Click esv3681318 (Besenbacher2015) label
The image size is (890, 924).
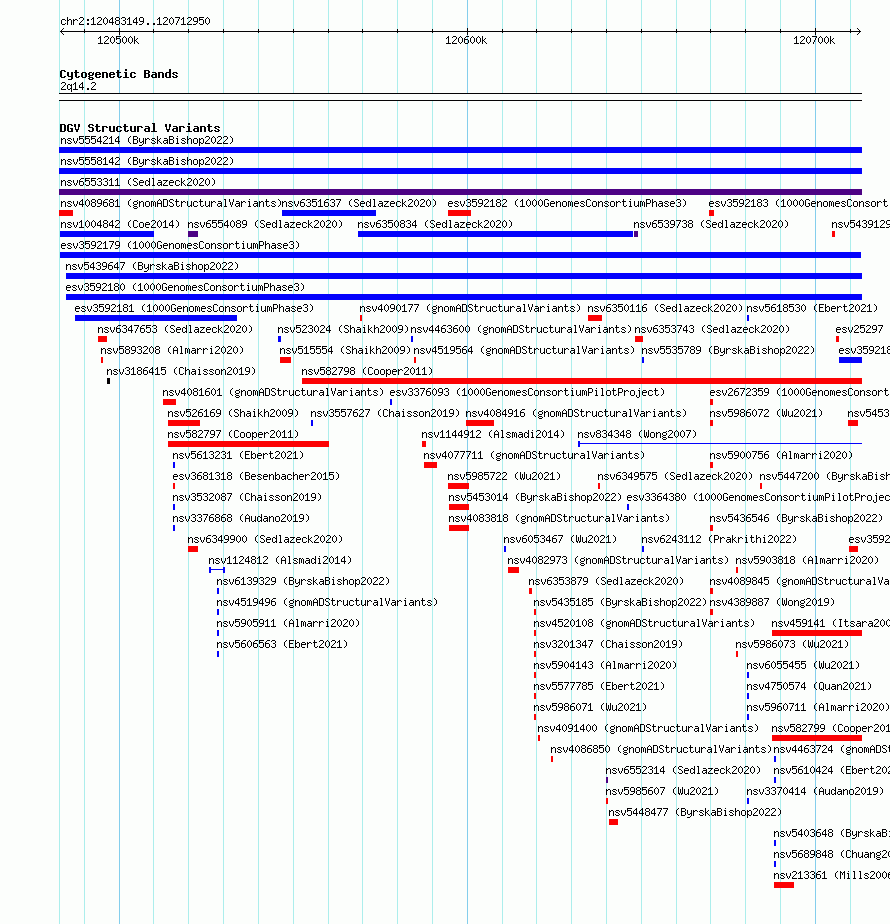click(256, 476)
